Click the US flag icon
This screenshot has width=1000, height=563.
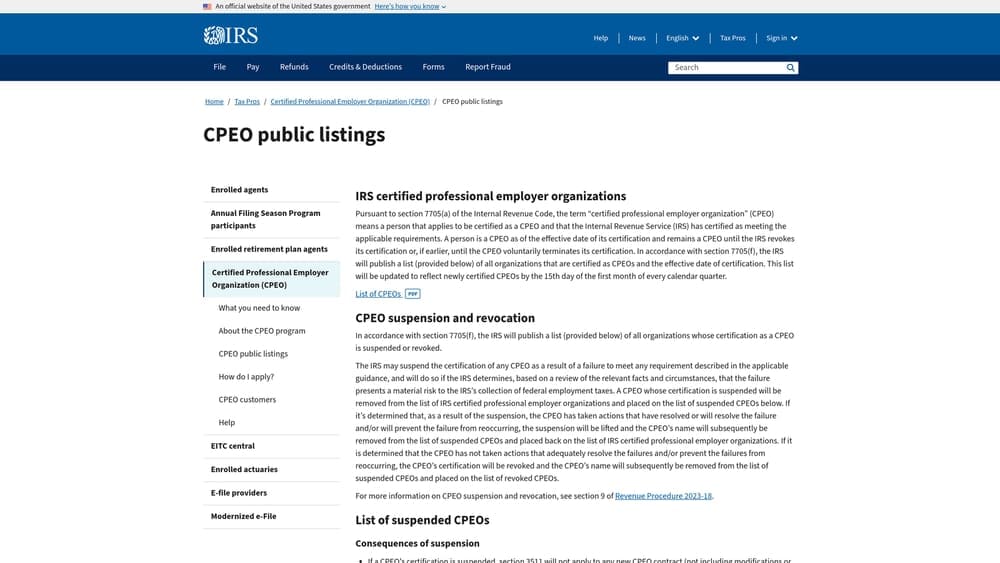[x=207, y=6]
